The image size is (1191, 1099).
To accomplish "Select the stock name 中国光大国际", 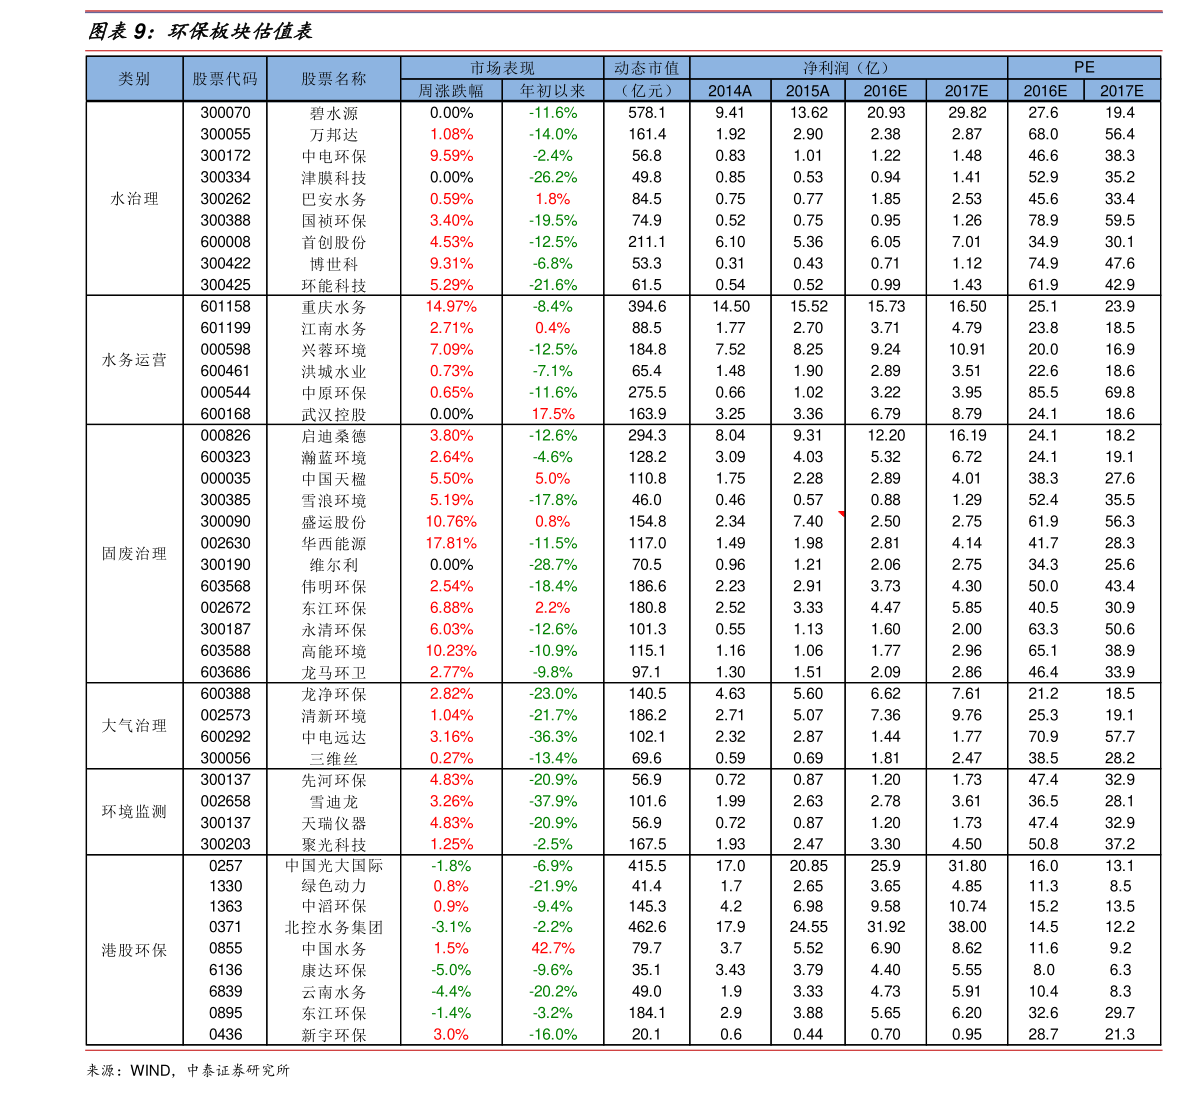I will (x=333, y=866).
